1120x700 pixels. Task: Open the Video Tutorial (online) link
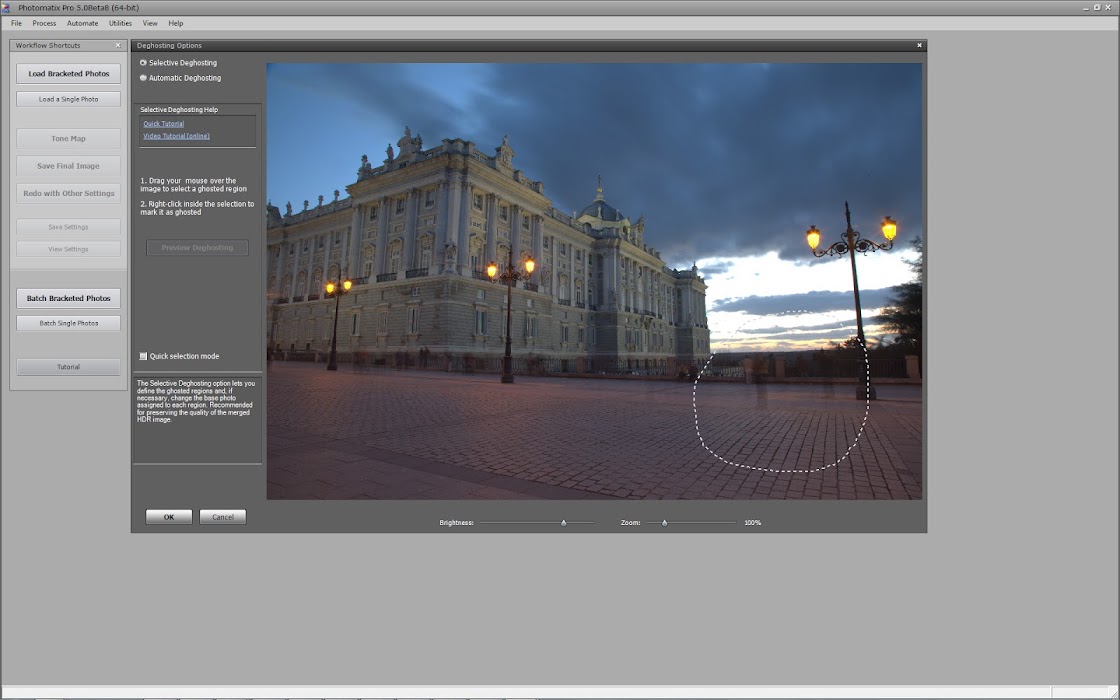(x=176, y=136)
